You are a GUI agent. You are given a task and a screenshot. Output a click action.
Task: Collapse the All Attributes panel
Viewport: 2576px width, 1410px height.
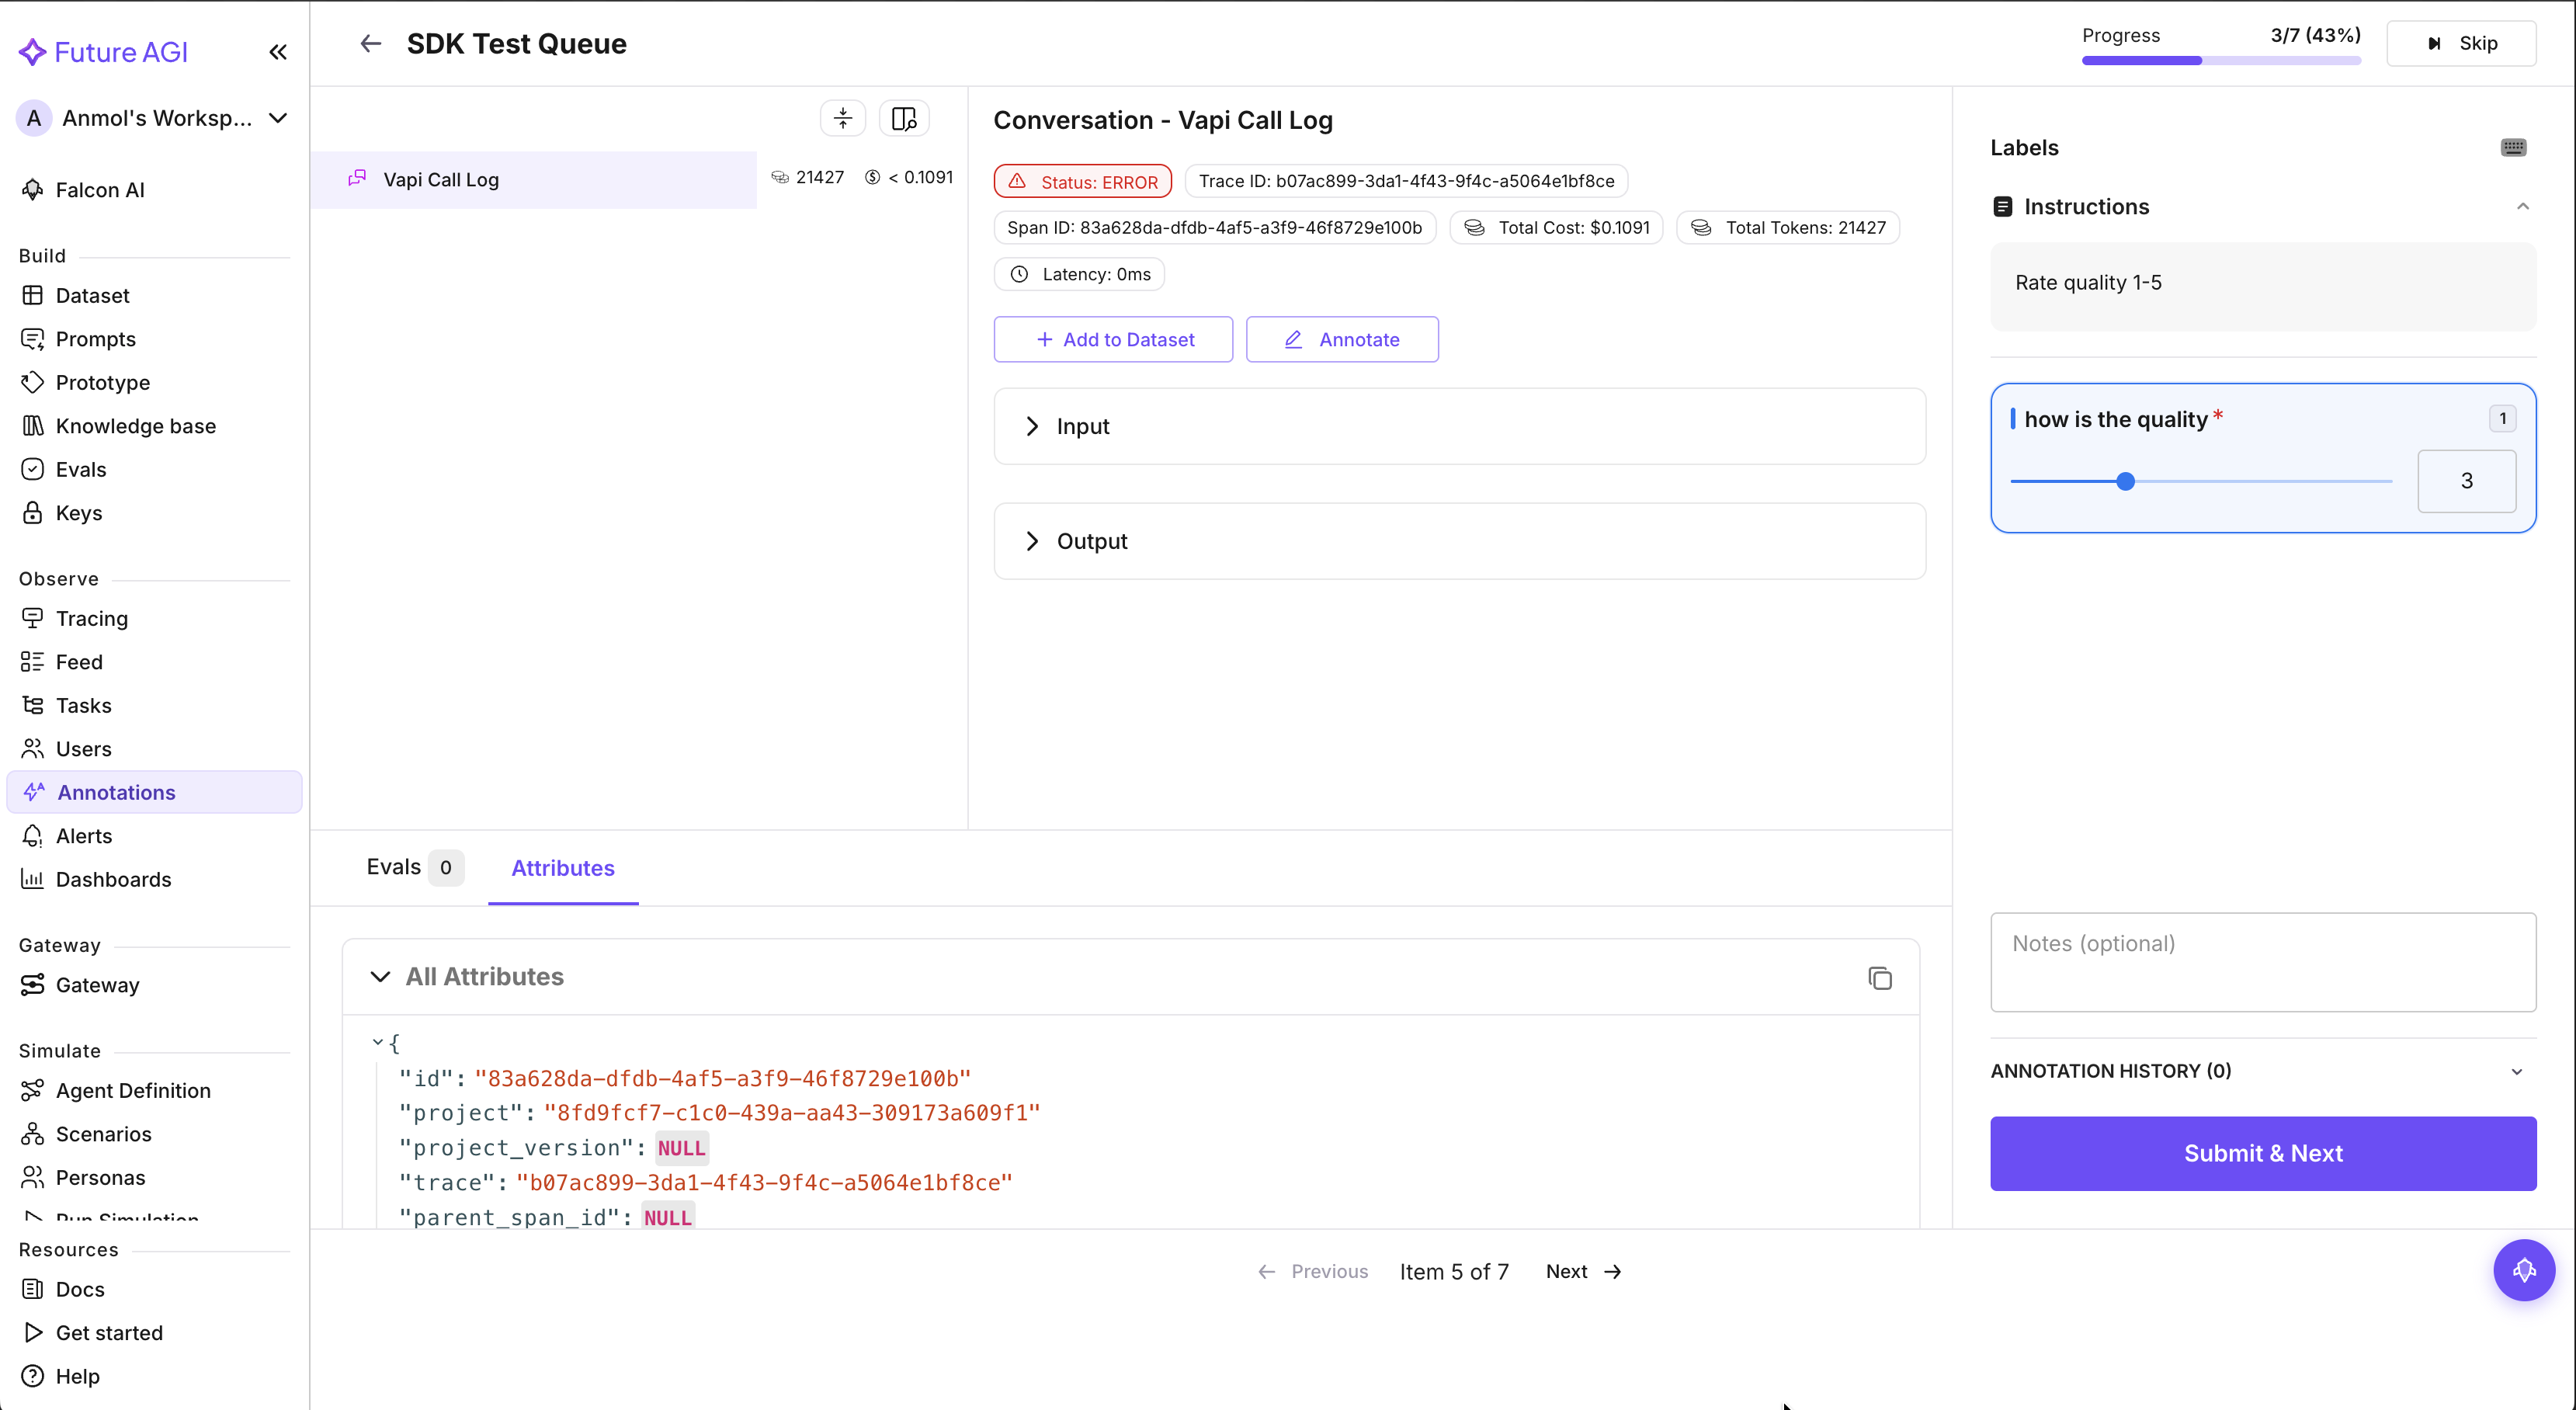click(380, 977)
